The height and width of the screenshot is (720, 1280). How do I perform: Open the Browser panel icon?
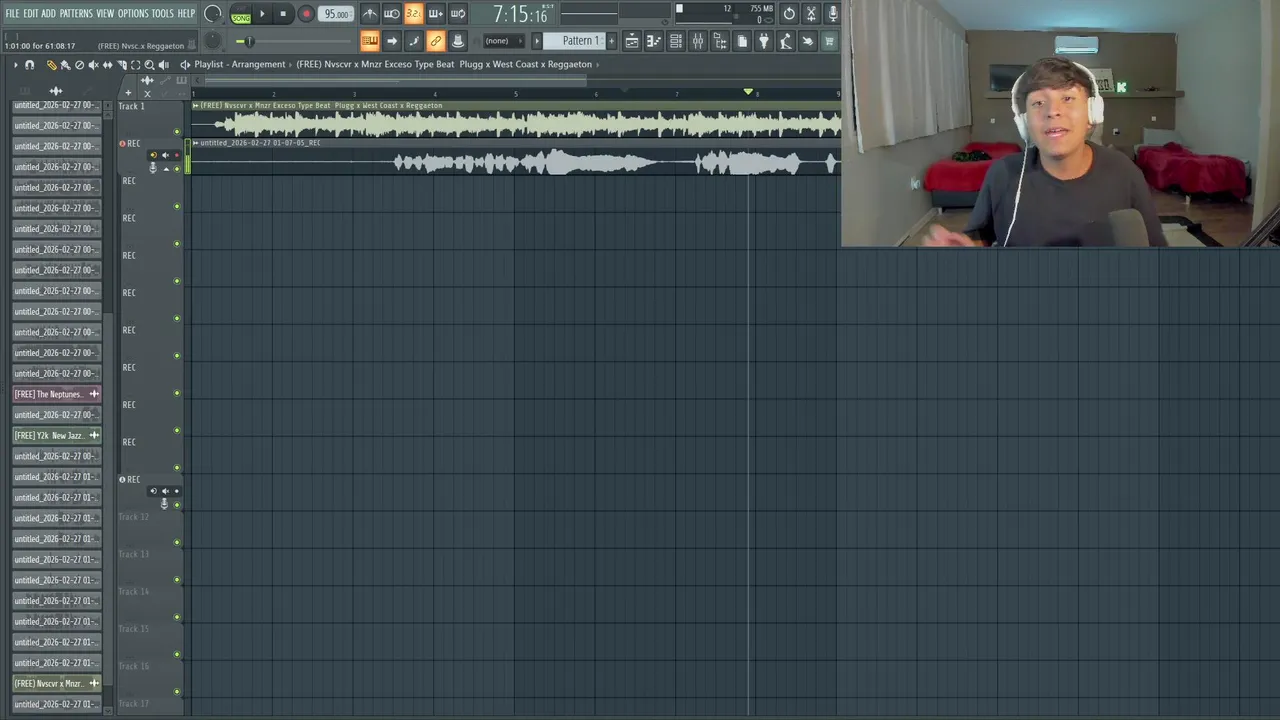[x=720, y=41]
